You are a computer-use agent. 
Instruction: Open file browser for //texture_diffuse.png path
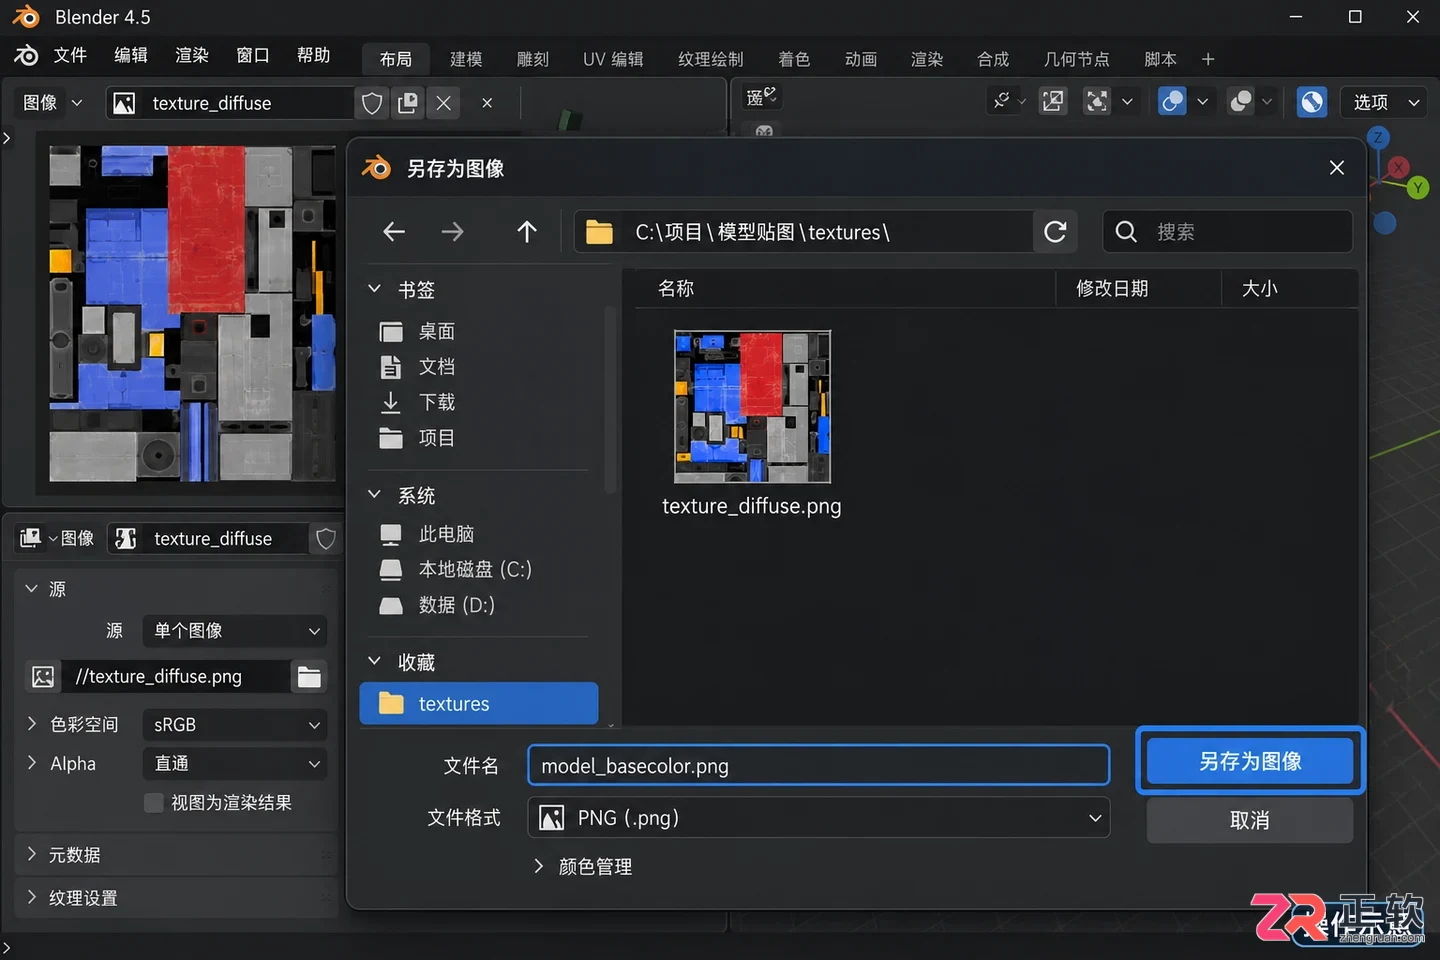pyautogui.click(x=310, y=677)
